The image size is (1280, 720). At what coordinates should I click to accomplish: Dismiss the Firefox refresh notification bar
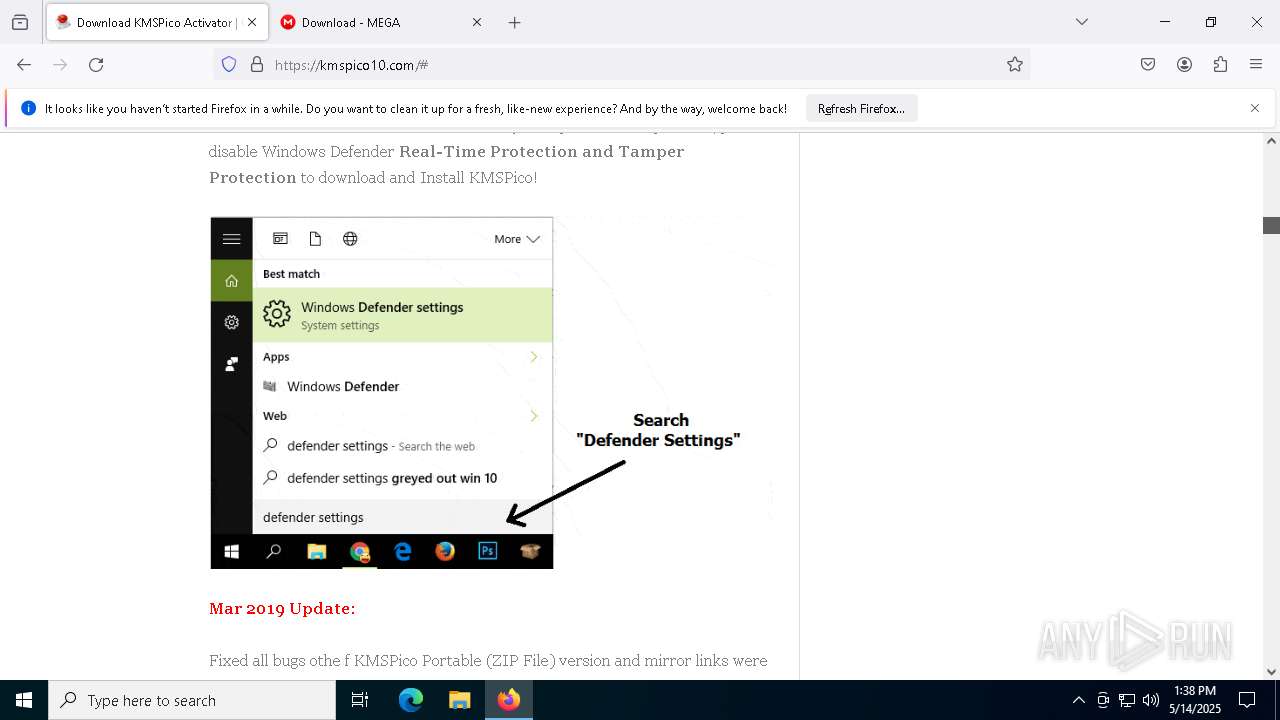tap(1255, 108)
